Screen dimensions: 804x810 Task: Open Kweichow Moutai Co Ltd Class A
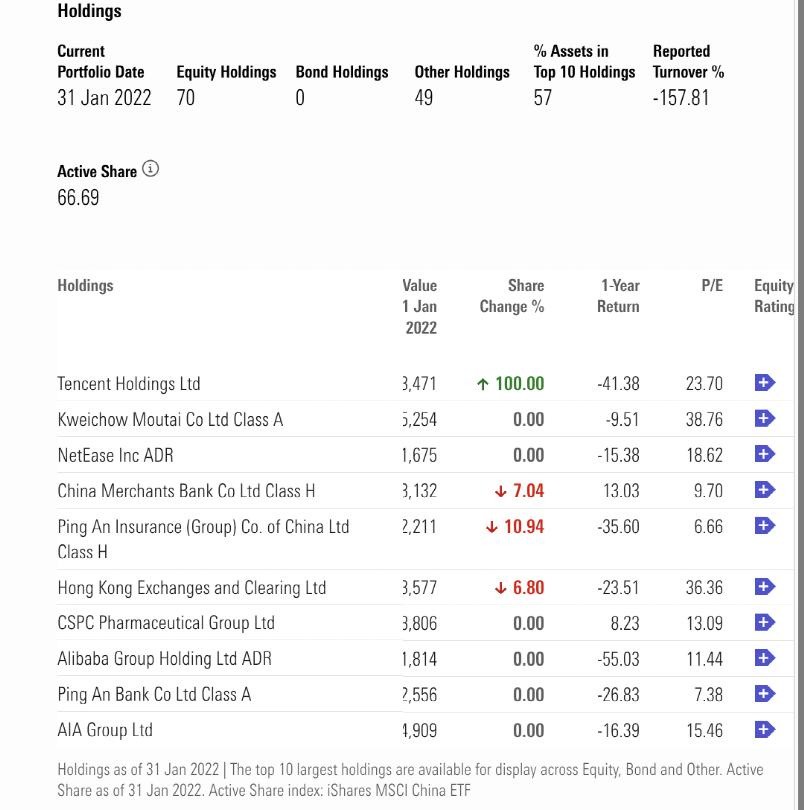pyautogui.click(x=170, y=420)
